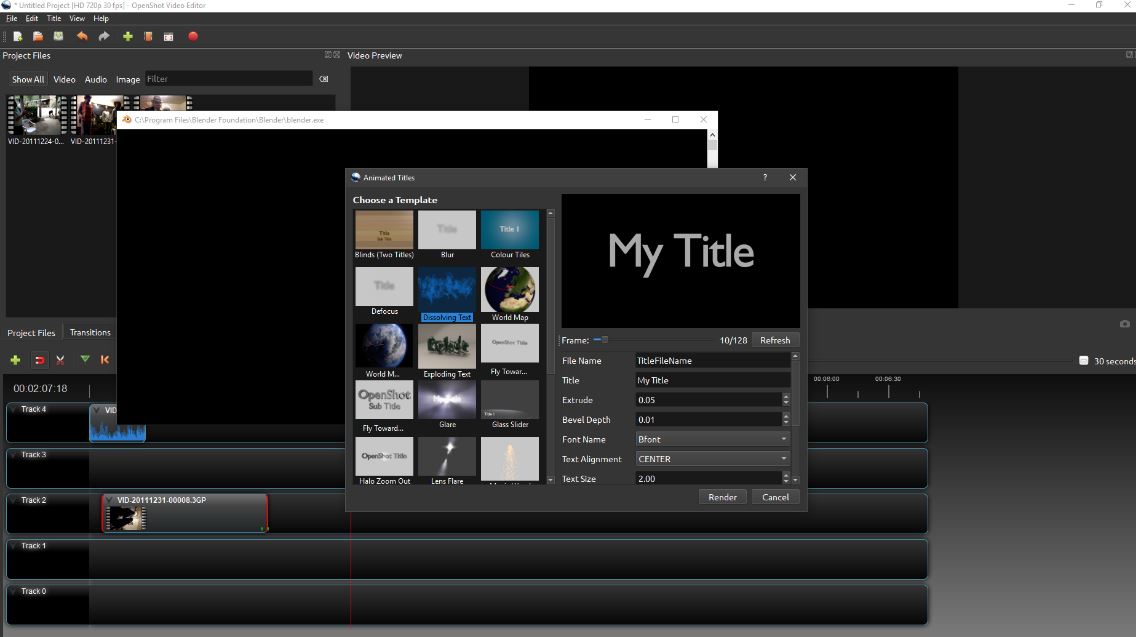Screen dimensions: 1136x637
Task: Increase the Bevel Depth value with stepper
Action: pos(786,416)
